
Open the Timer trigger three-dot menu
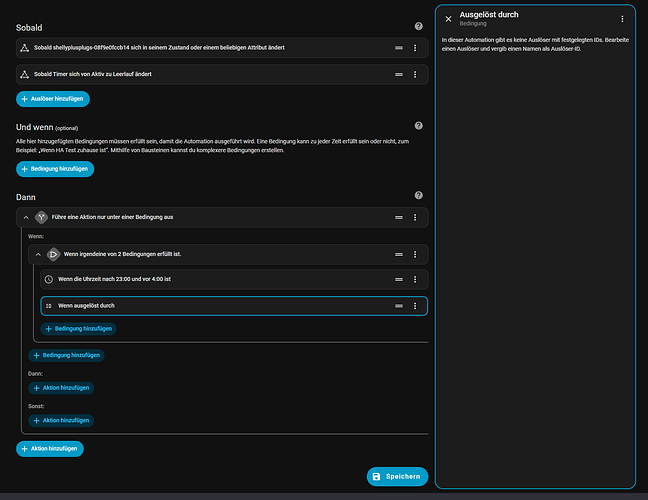click(x=415, y=74)
